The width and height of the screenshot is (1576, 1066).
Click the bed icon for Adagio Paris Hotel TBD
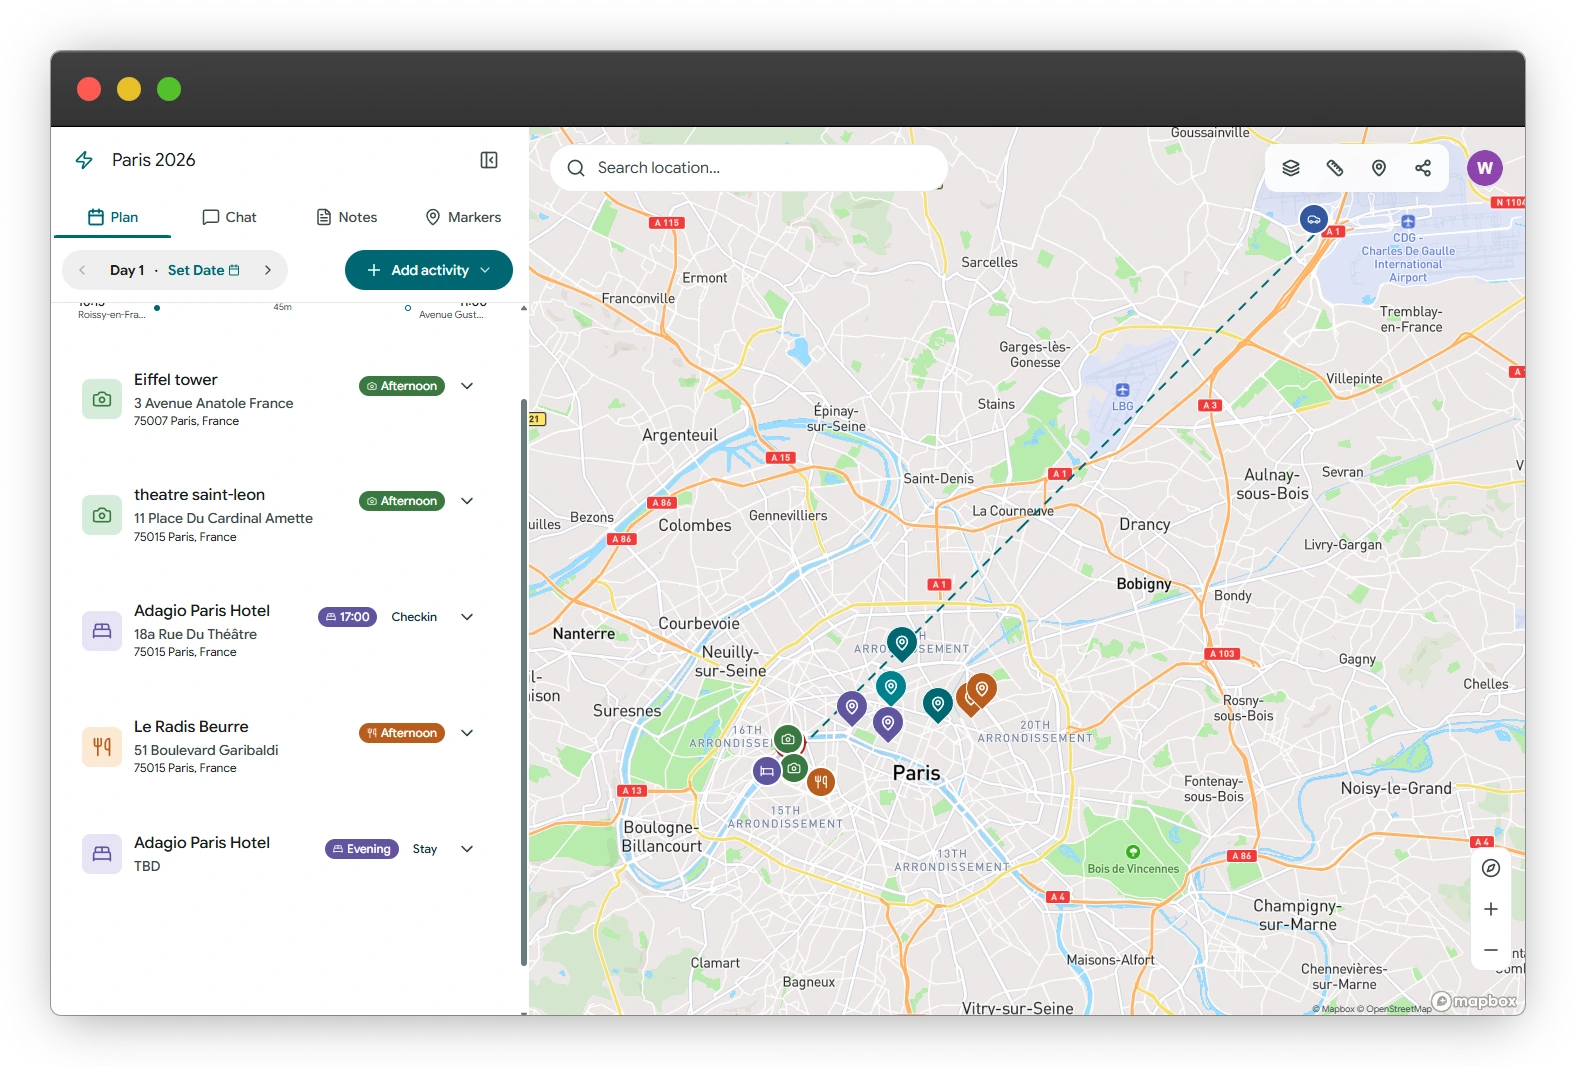click(x=102, y=854)
